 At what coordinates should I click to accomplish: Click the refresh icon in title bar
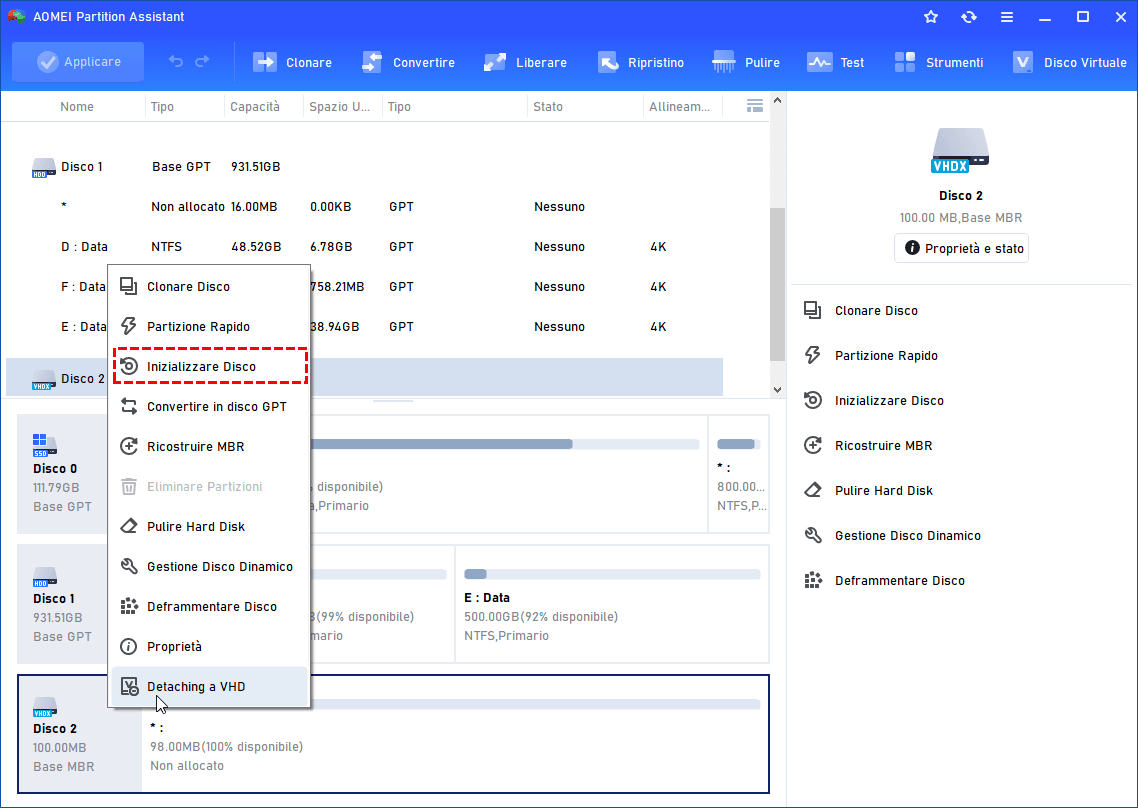(x=969, y=17)
